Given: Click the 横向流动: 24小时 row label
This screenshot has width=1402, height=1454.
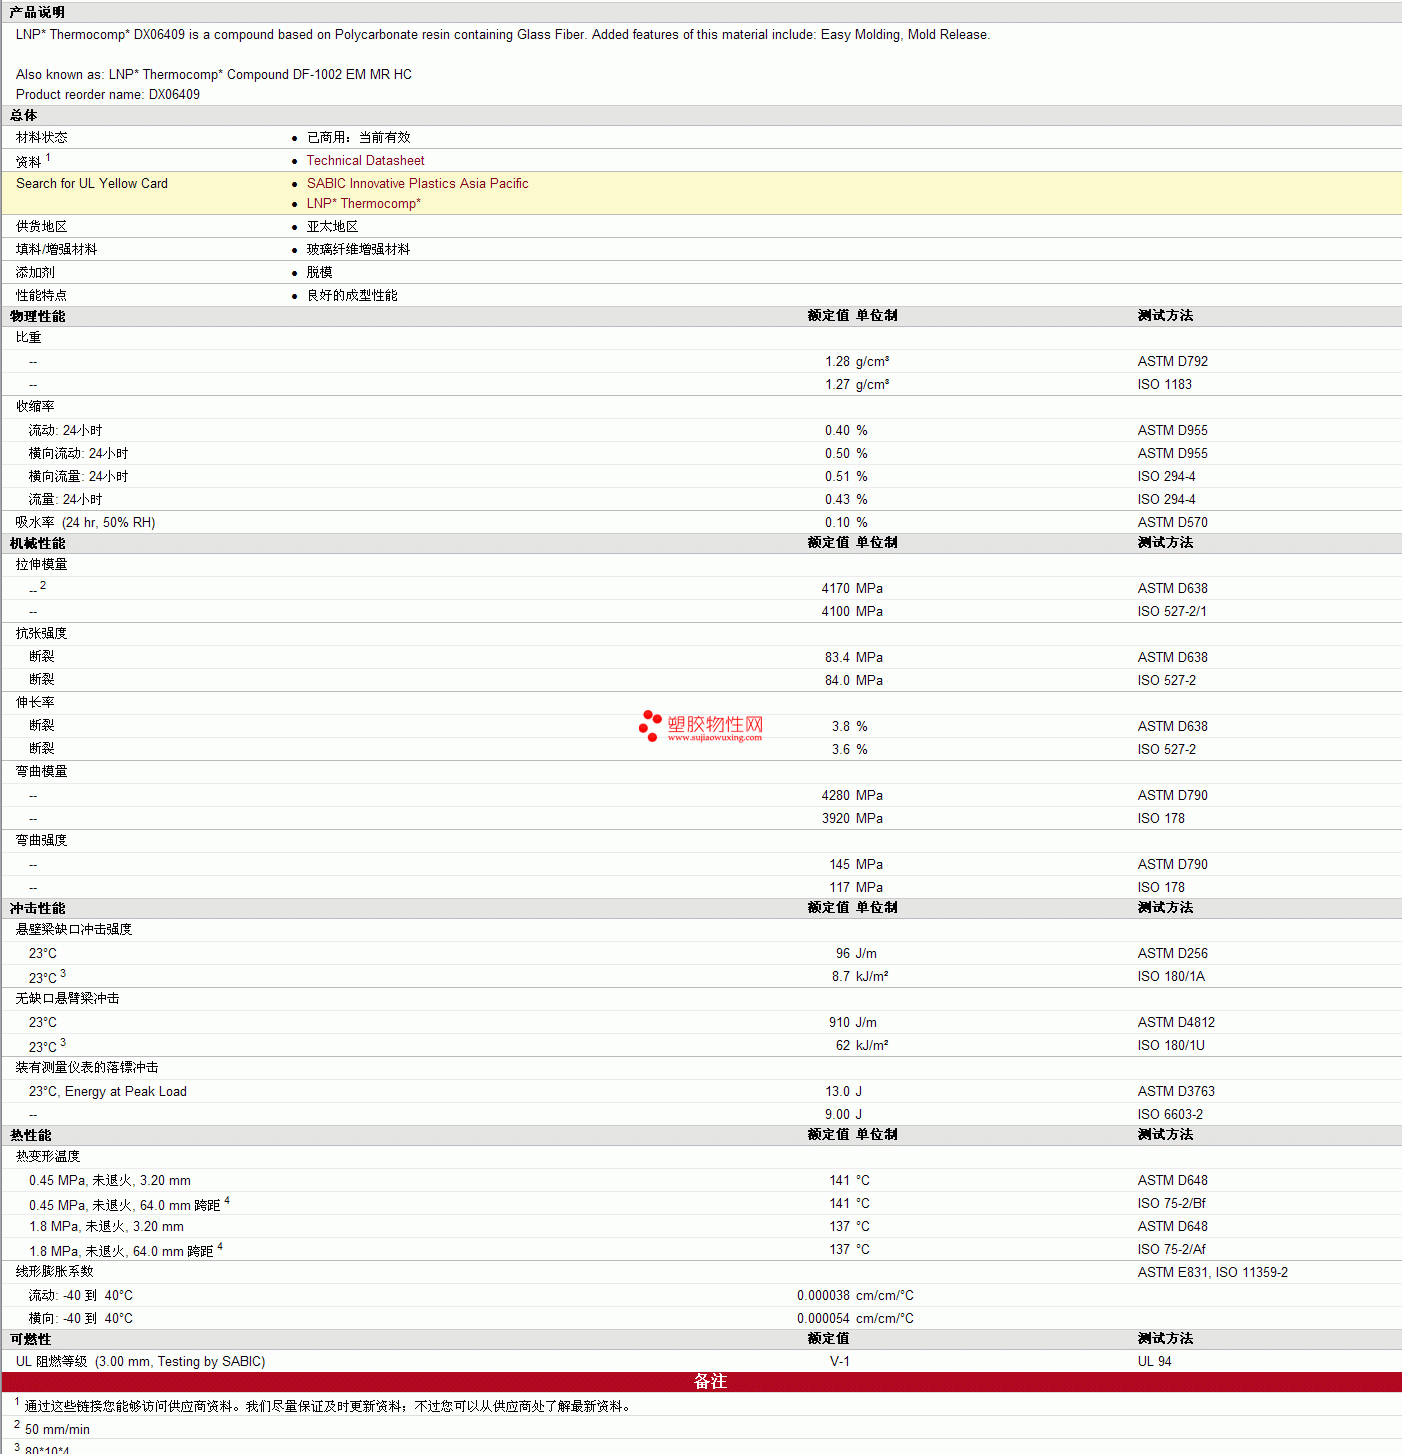Looking at the screenshot, I should point(78,453).
